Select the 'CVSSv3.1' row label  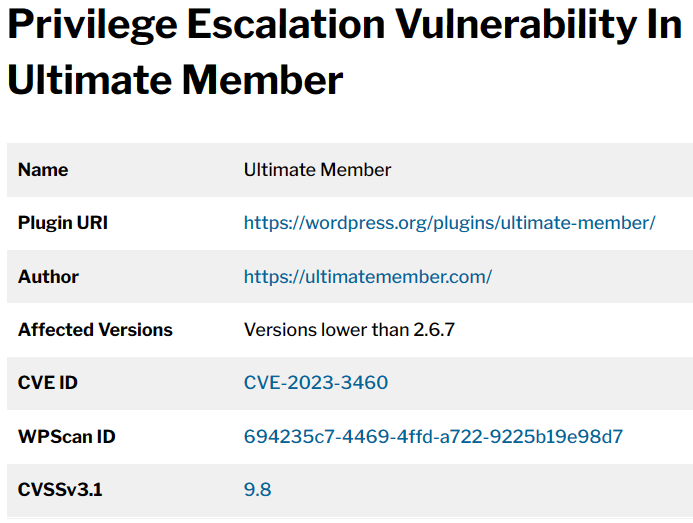tap(60, 489)
